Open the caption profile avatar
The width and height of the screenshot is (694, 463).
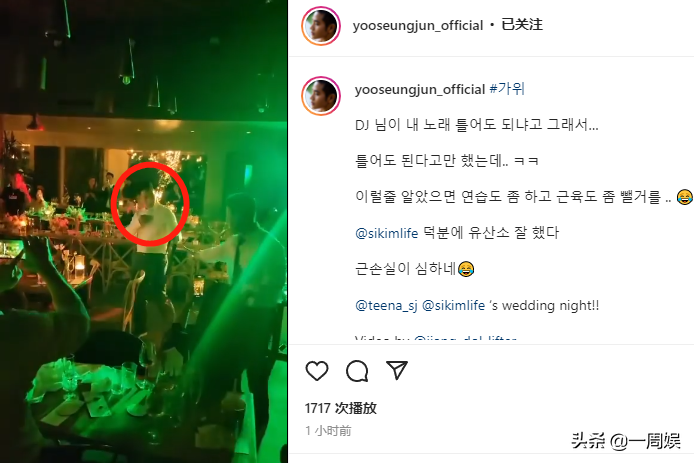point(321,96)
